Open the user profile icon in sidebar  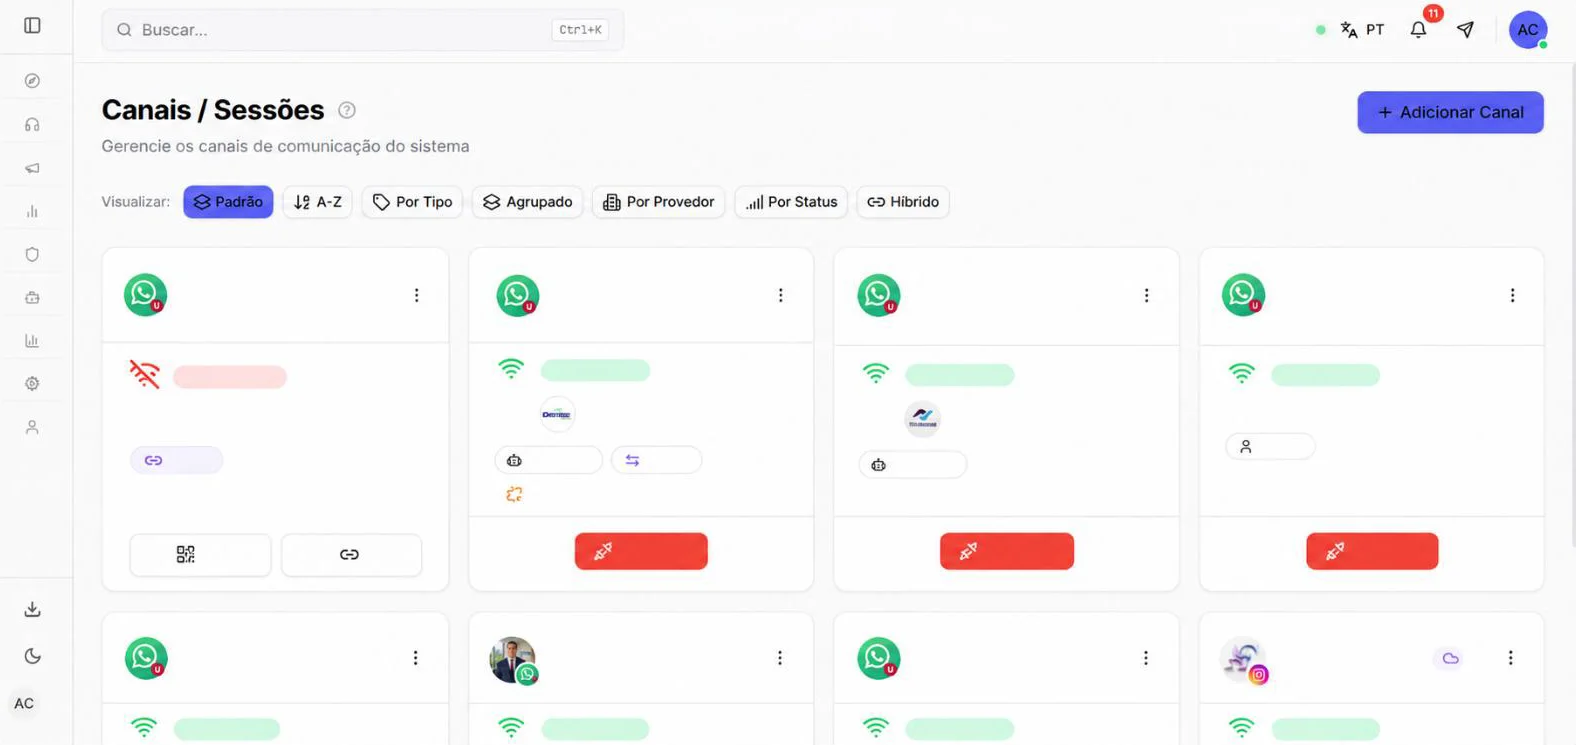coord(32,427)
